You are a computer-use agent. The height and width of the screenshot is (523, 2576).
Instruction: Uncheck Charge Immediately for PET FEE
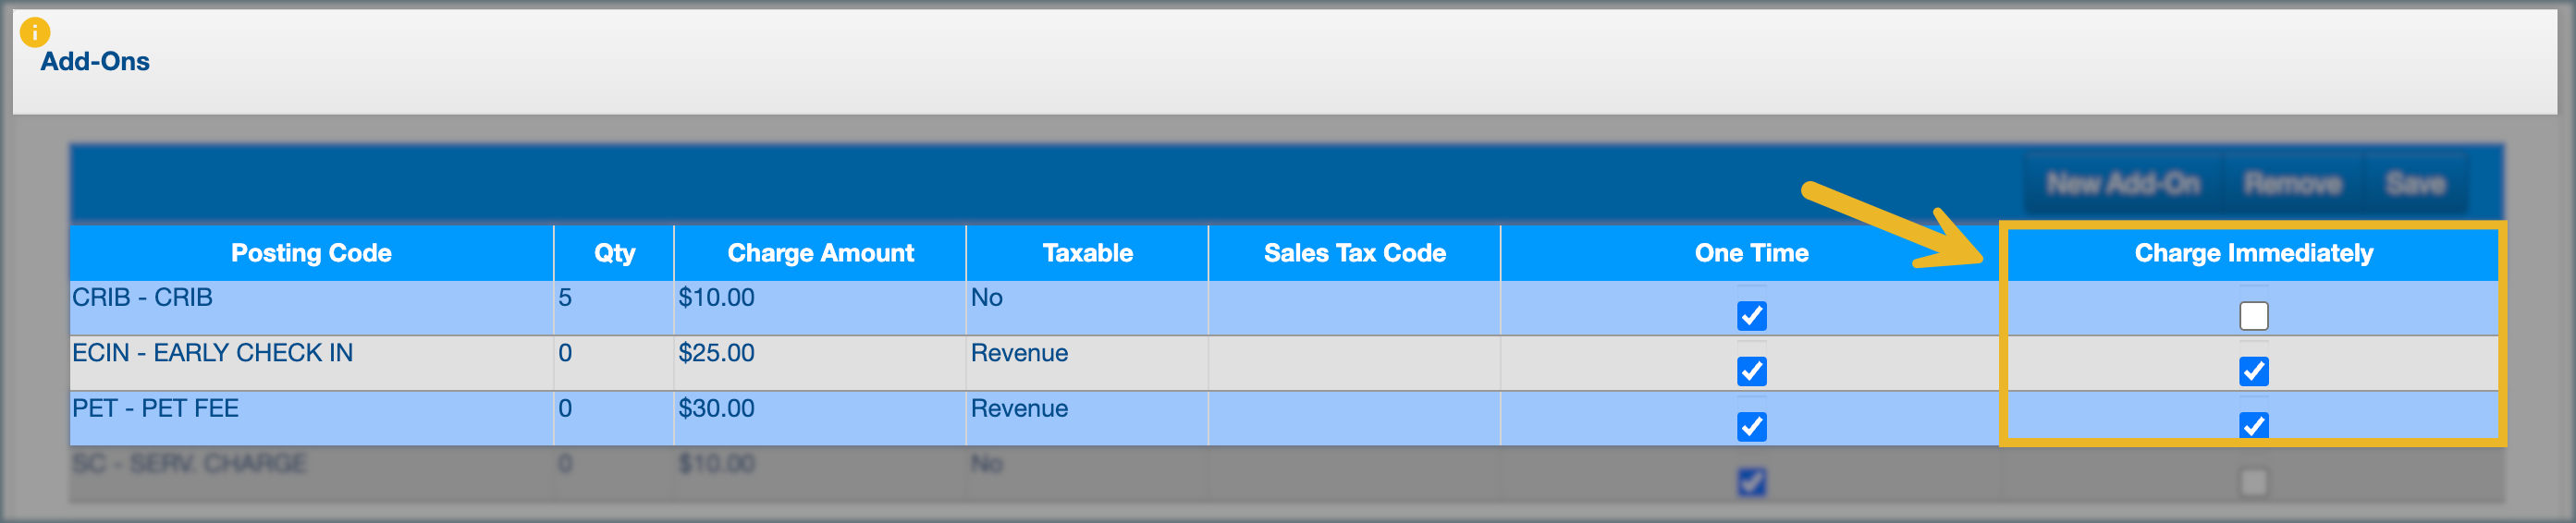2253,425
